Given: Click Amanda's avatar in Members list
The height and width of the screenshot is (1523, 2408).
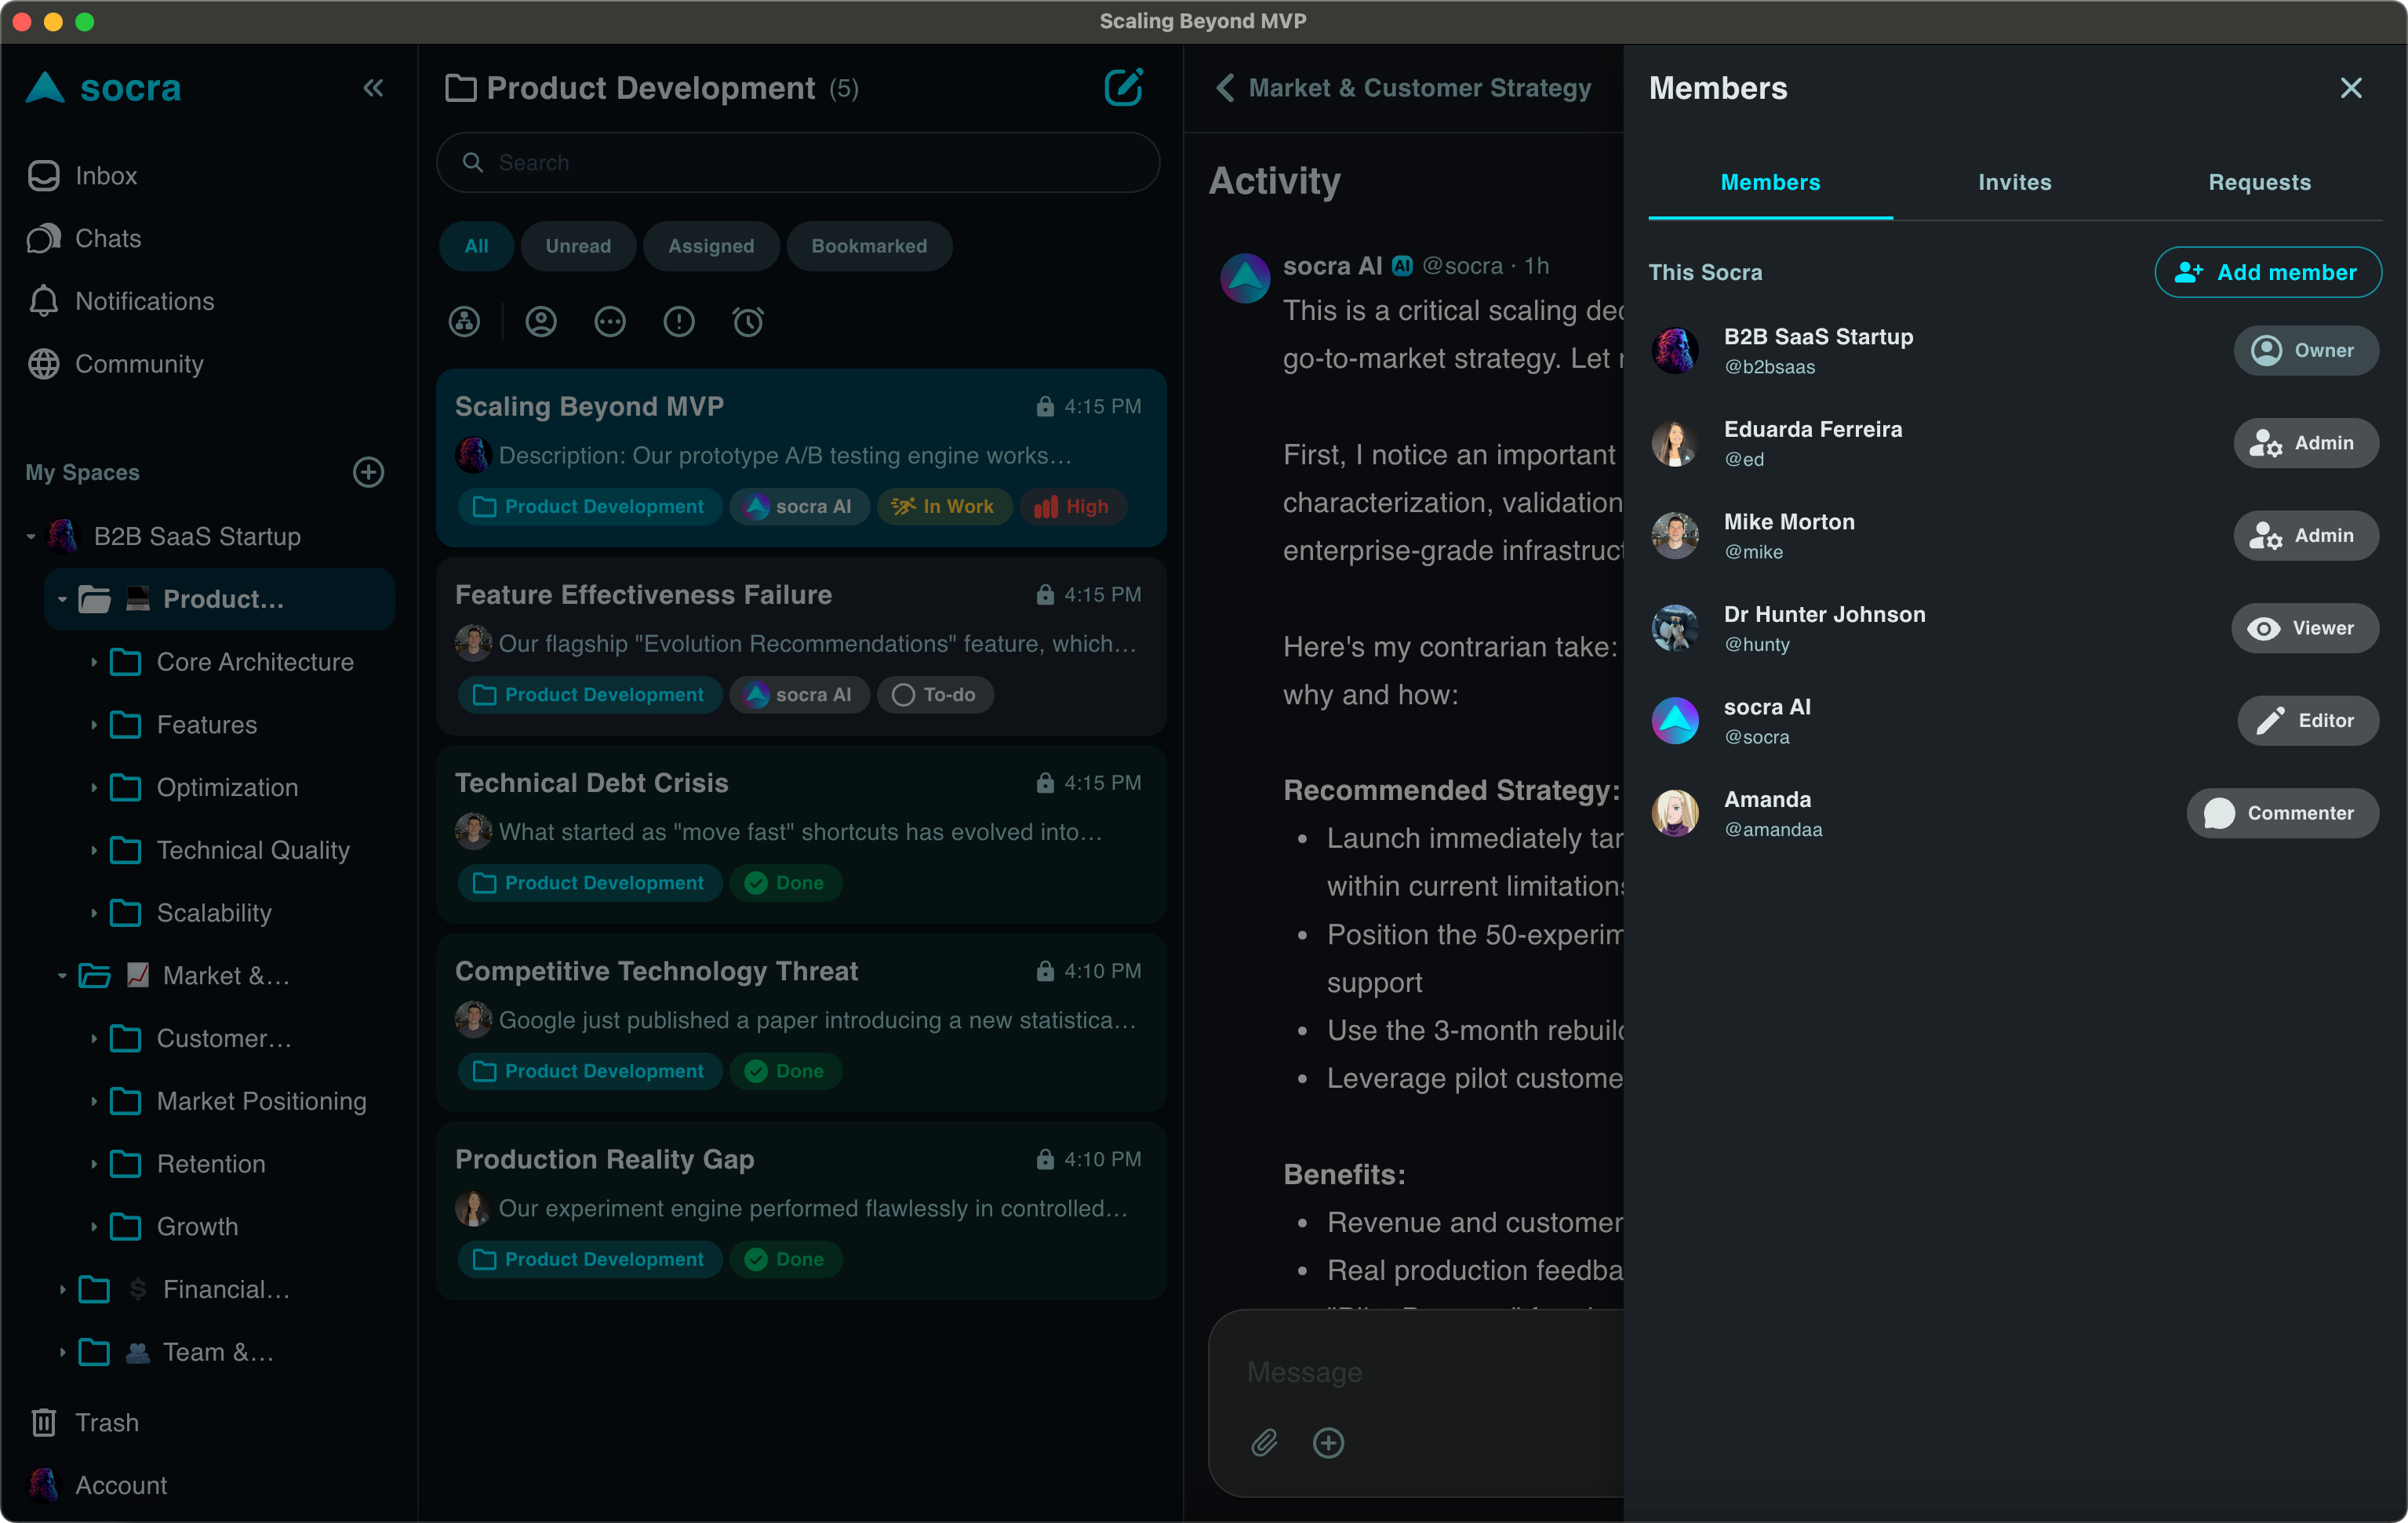Looking at the screenshot, I should [x=1675, y=813].
